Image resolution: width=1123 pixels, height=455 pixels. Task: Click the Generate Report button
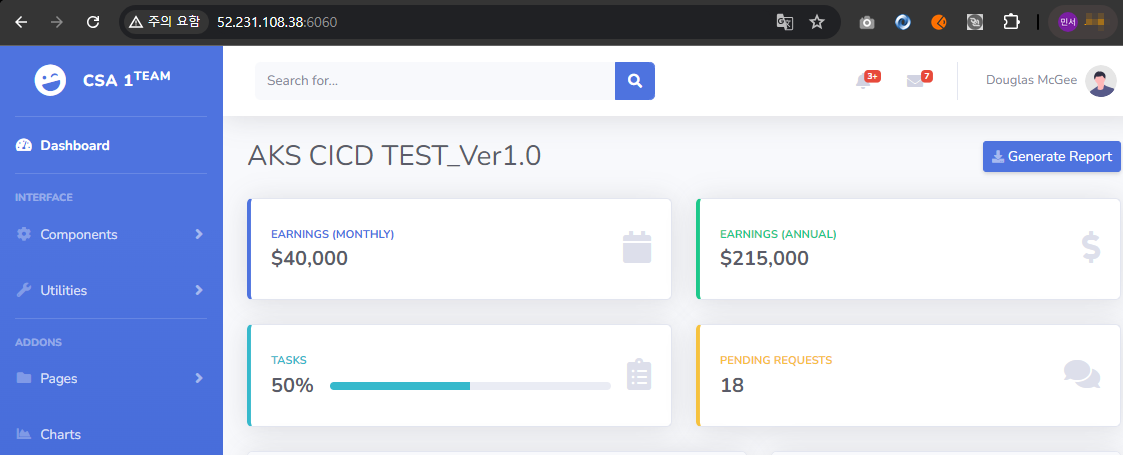pos(1051,156)
